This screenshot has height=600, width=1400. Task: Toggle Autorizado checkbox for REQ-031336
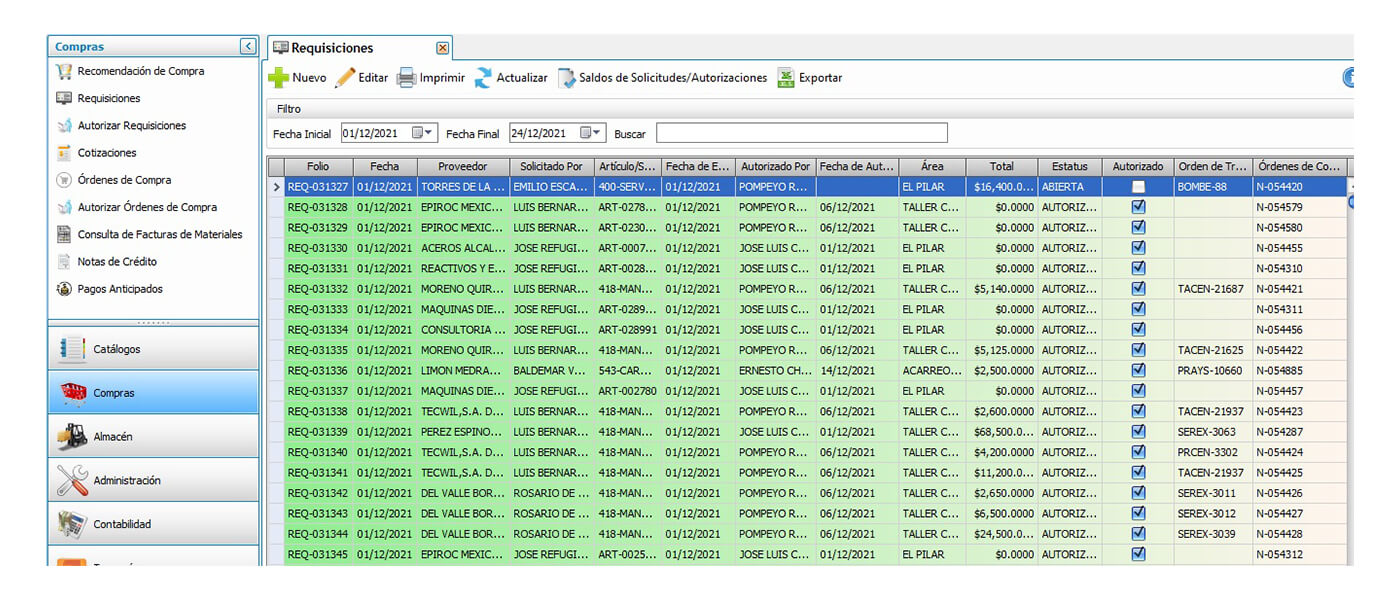point(1138,370)
